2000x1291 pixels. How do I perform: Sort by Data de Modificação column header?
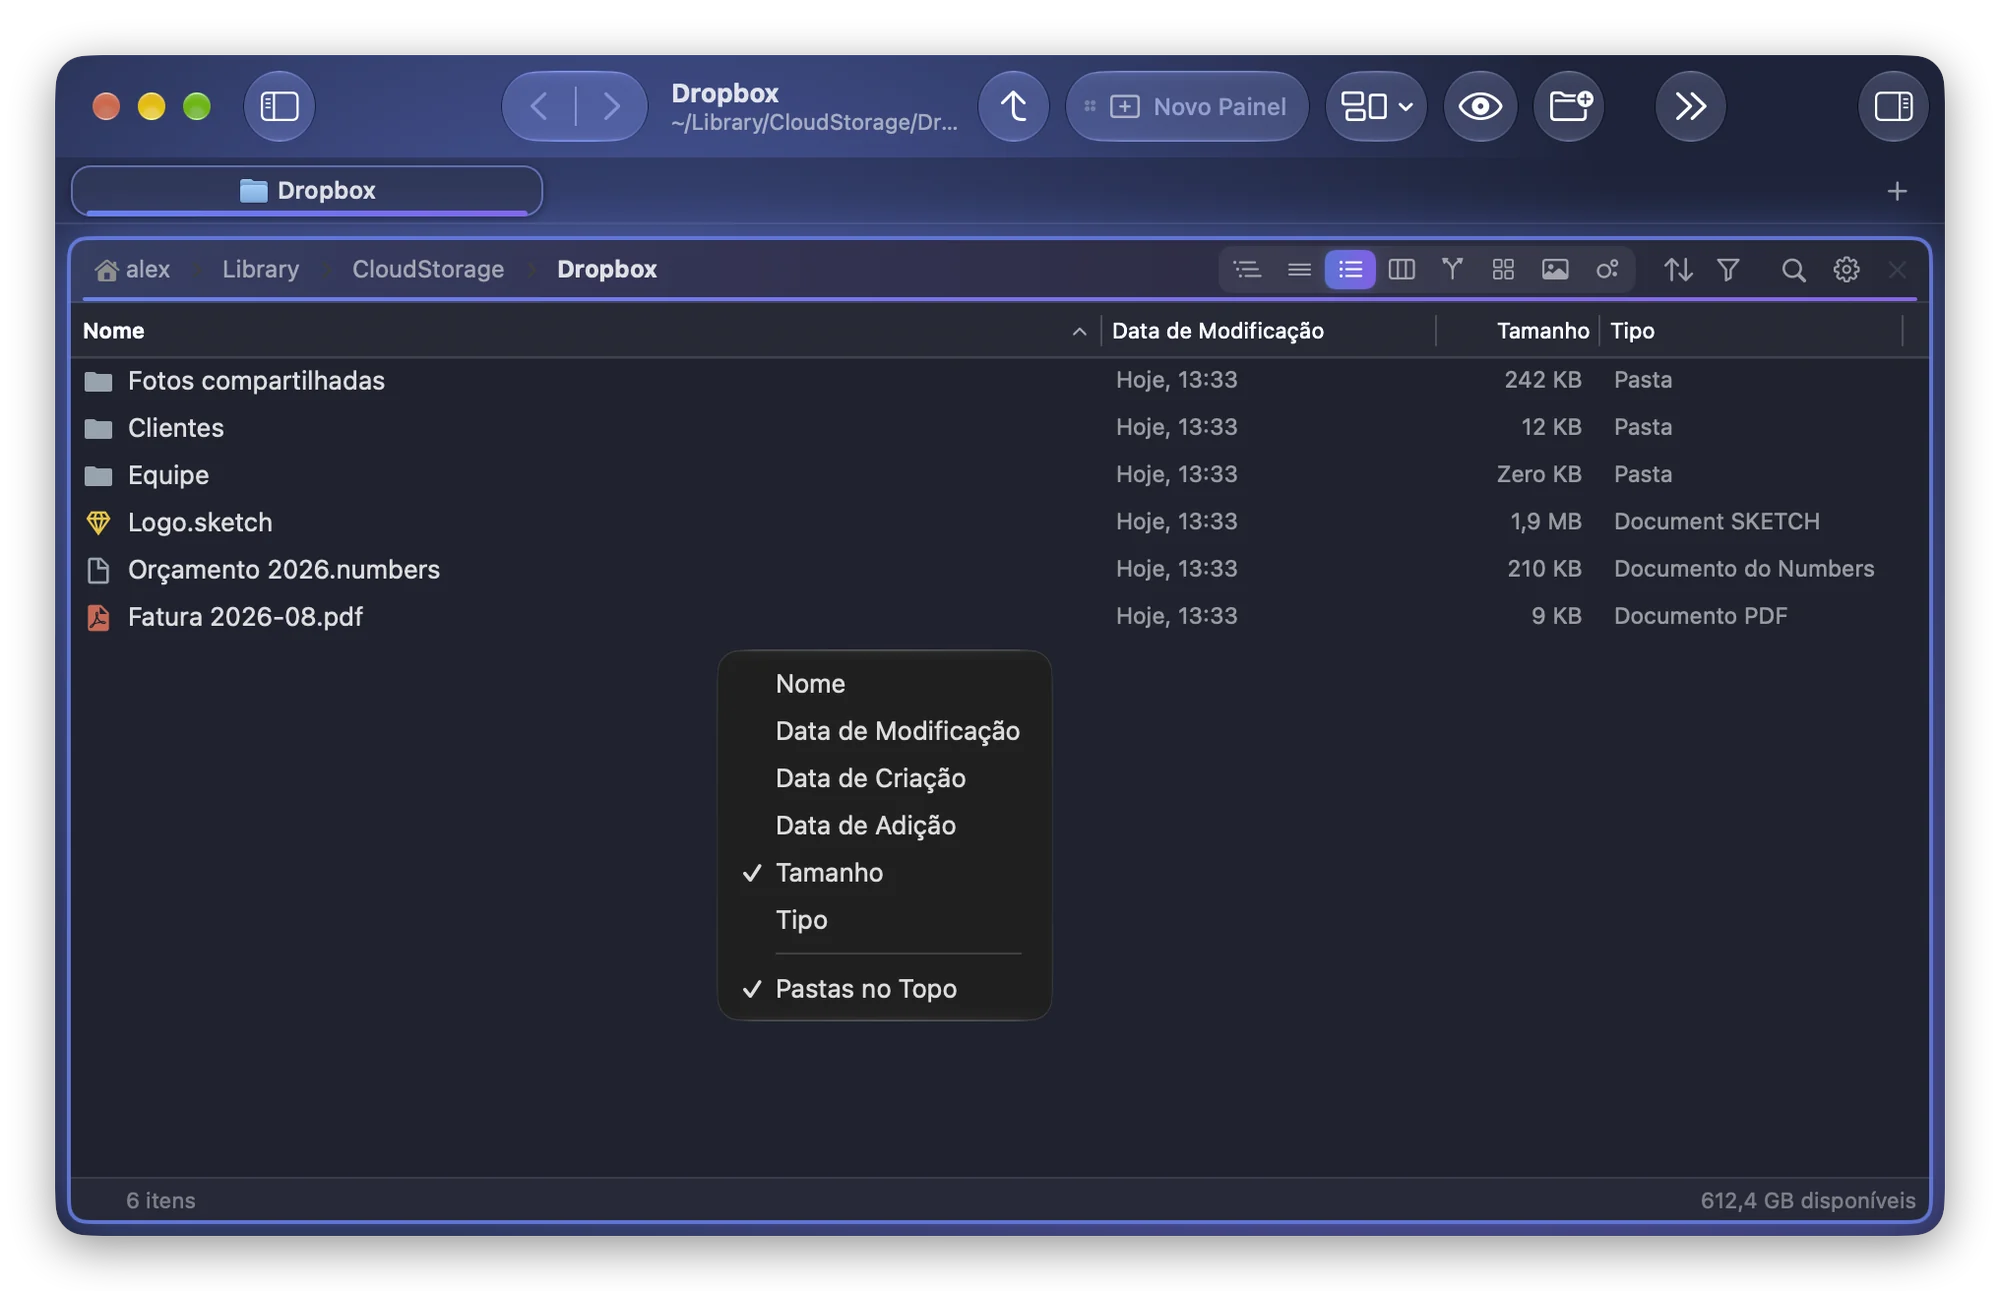(1268, 331)
